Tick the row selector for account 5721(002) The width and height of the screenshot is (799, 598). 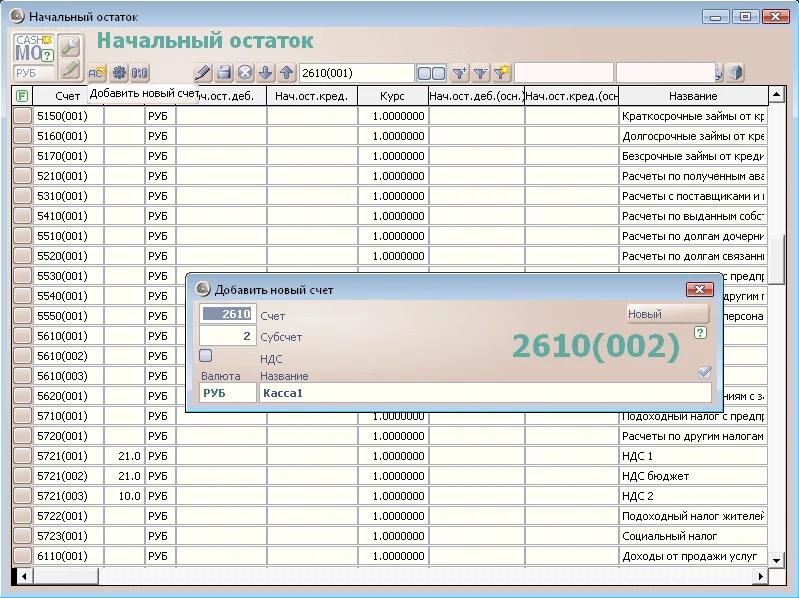[22, 476]
